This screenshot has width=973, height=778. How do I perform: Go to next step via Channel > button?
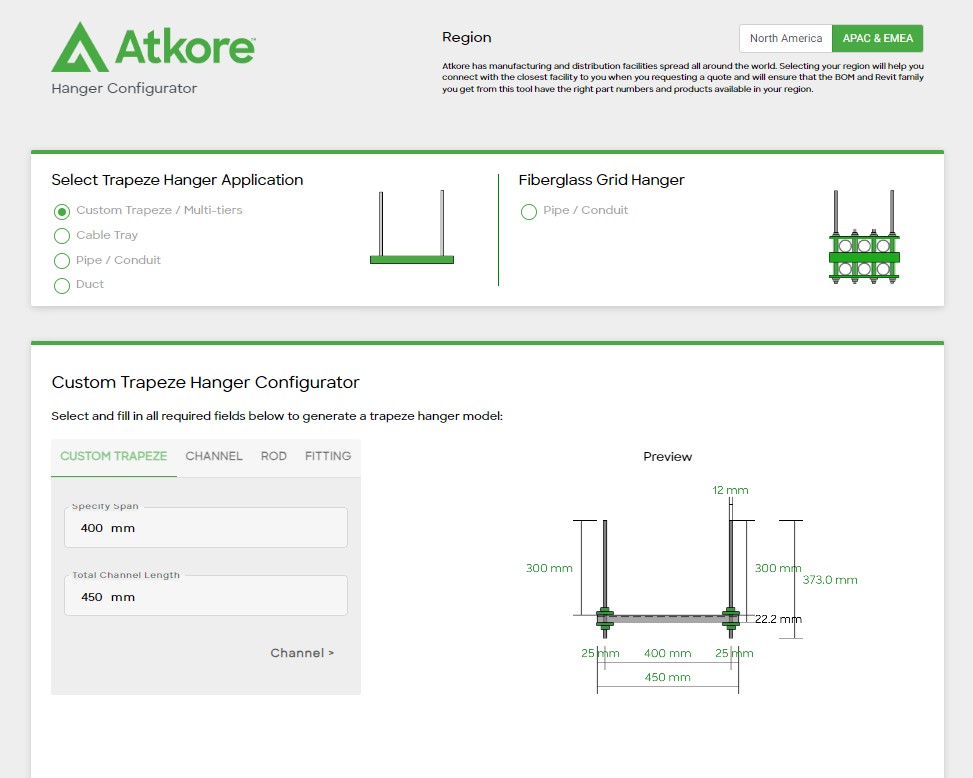[x=302, y=653]
